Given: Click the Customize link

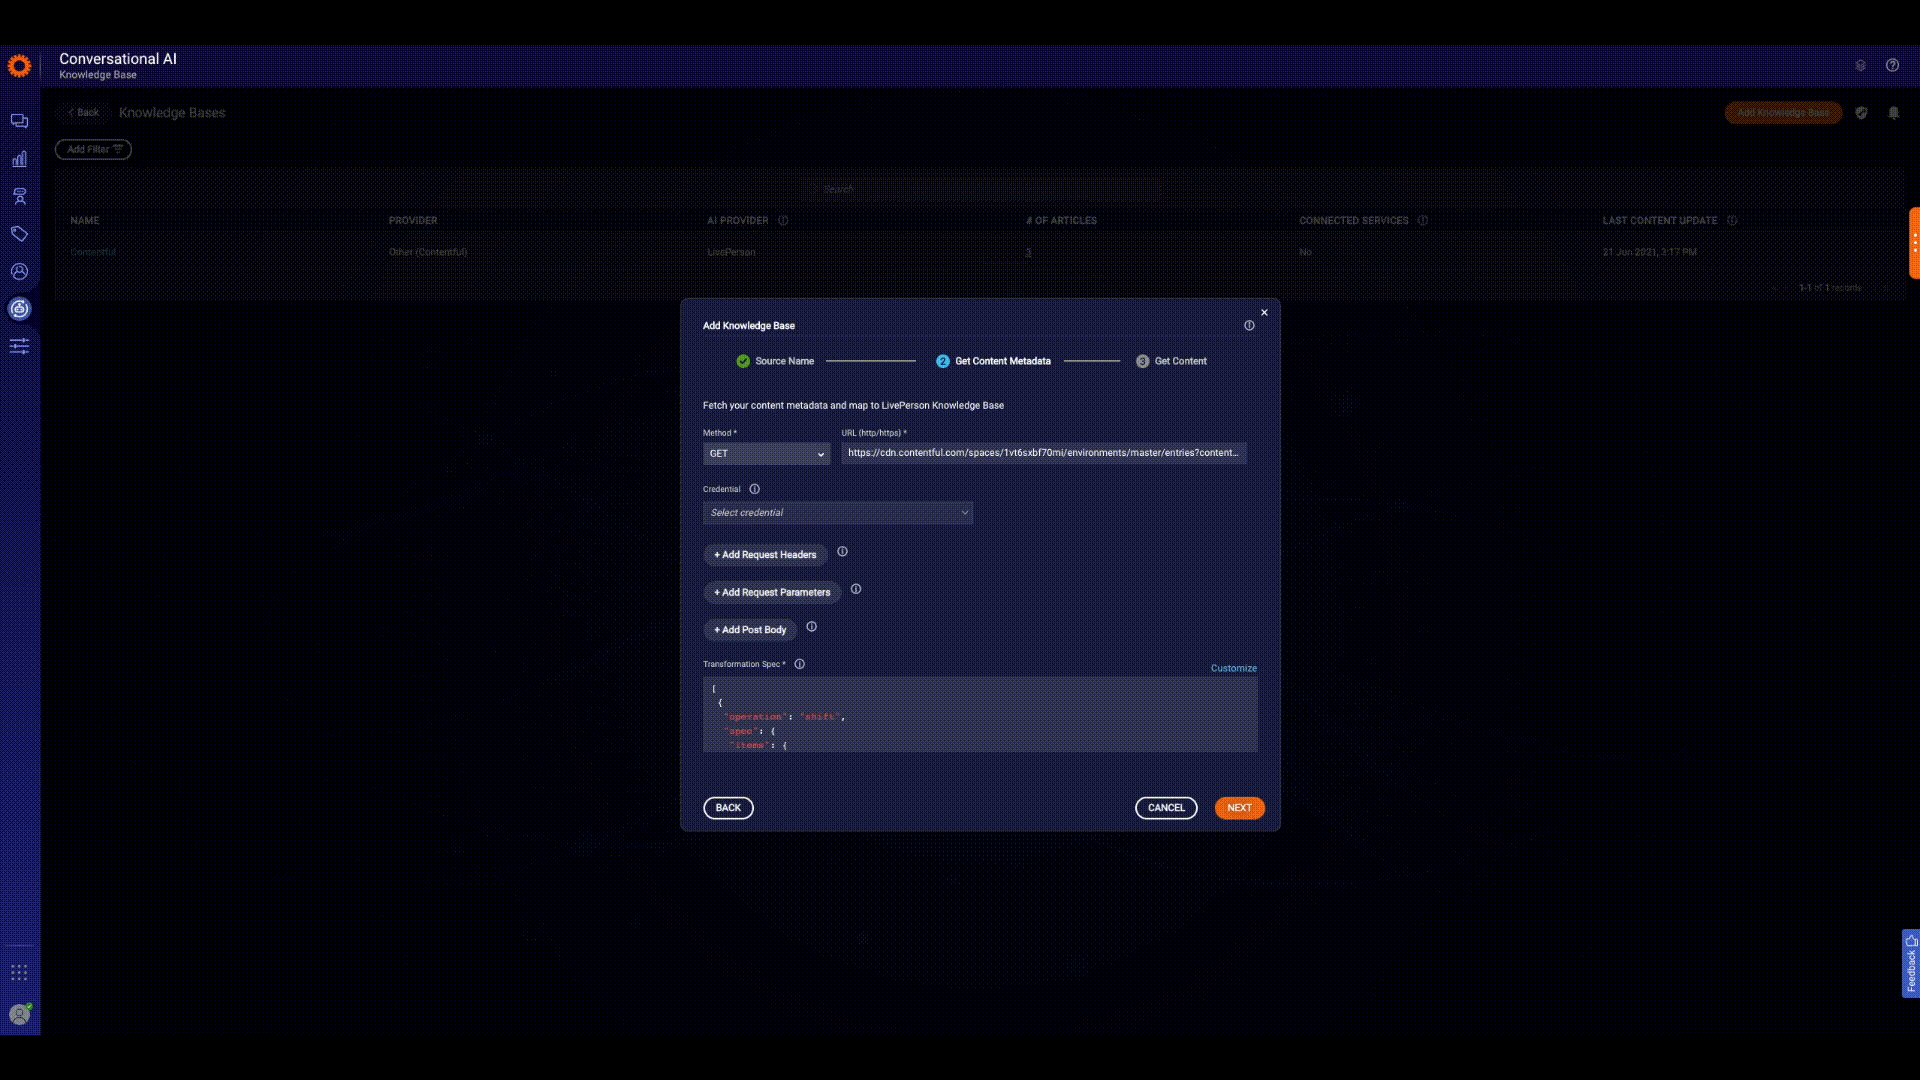Looking at the screenshot, I should [x=1233, y=668].
